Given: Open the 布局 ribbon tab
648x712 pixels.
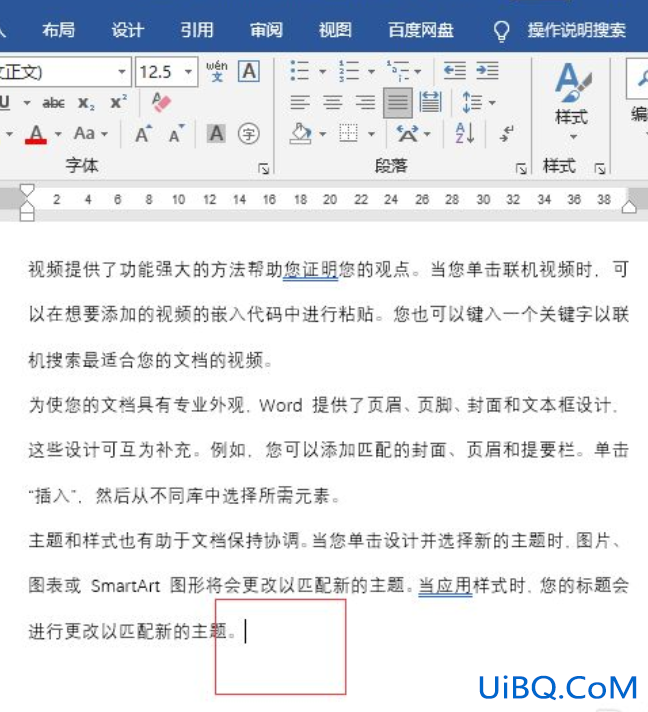Looking at the screenshot, I should pyautogui.click(x=58, y=30).
